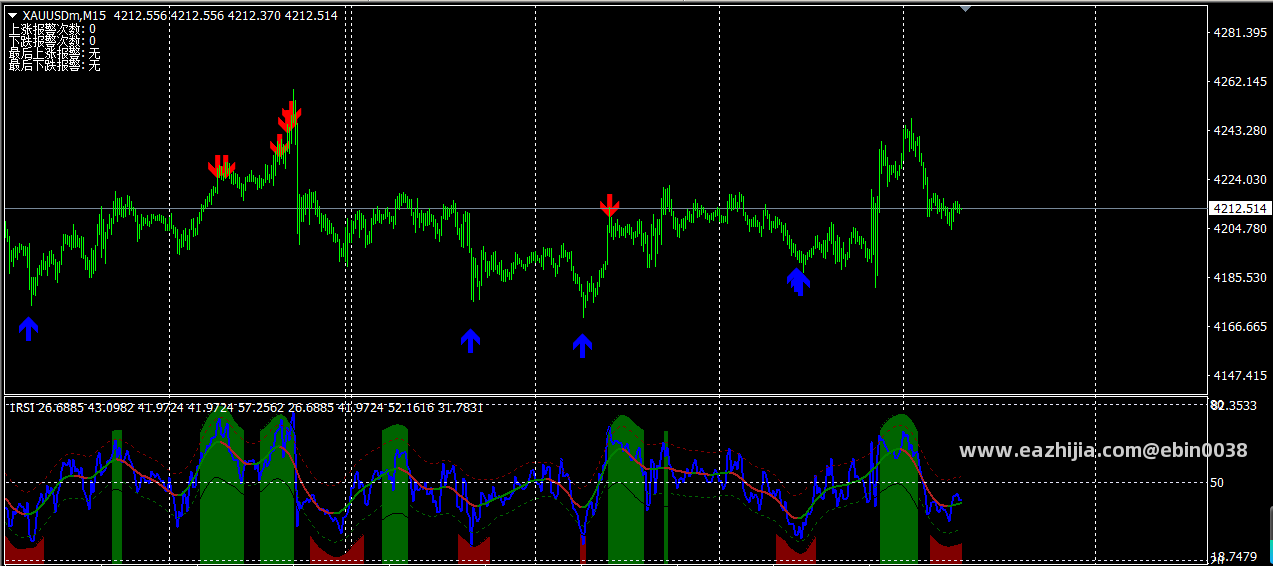Click the 4147.415 price scale value
This screenshot has height=566, width=1273.
(1240, 375)
